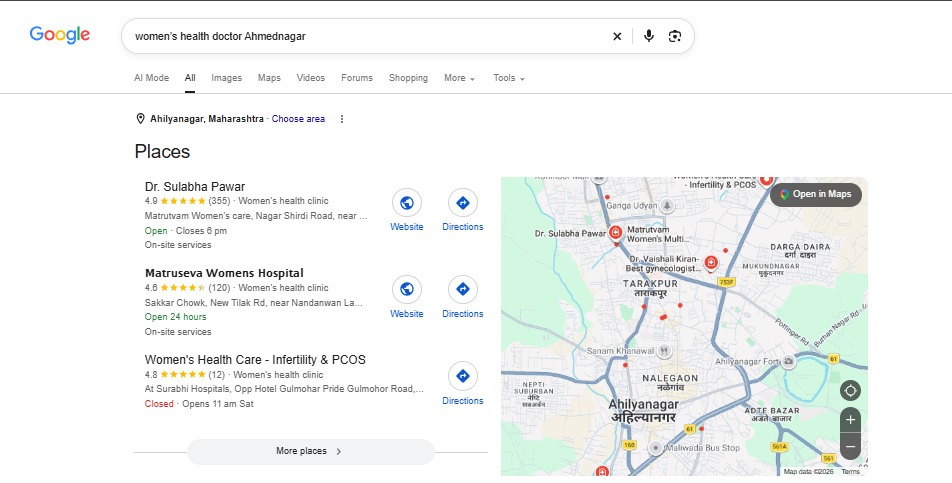Click Directions label for Matruseva Womens Hospital
The width and height of the screenshot is (952, 483).
[463, 314]
